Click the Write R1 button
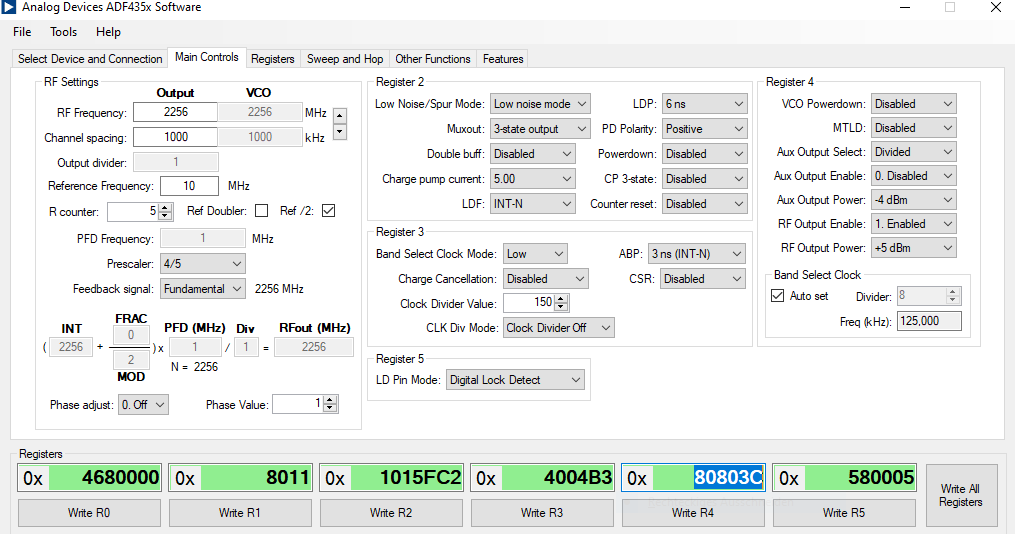 tap(240, 513)
